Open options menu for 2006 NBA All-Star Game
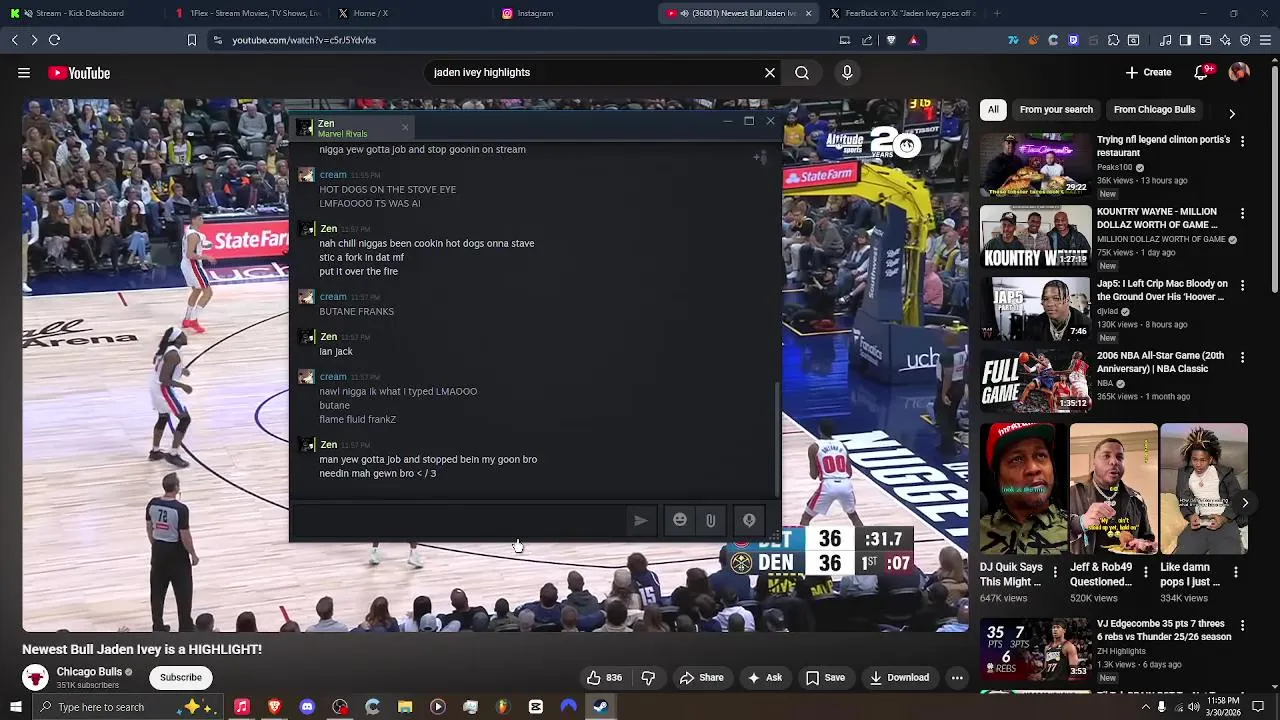 (1242, 357)
